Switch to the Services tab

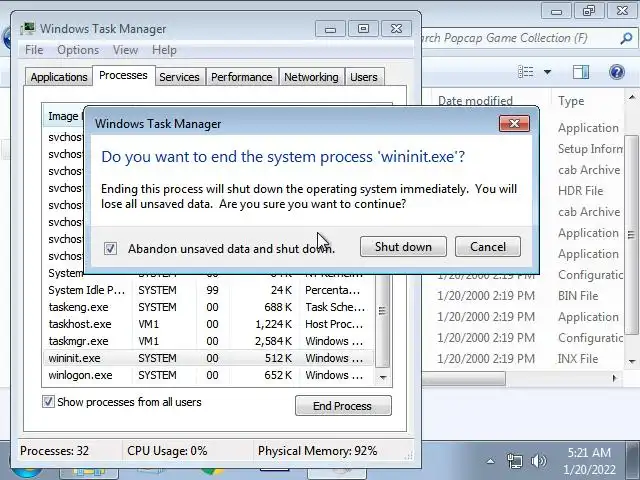coord(179,77)
